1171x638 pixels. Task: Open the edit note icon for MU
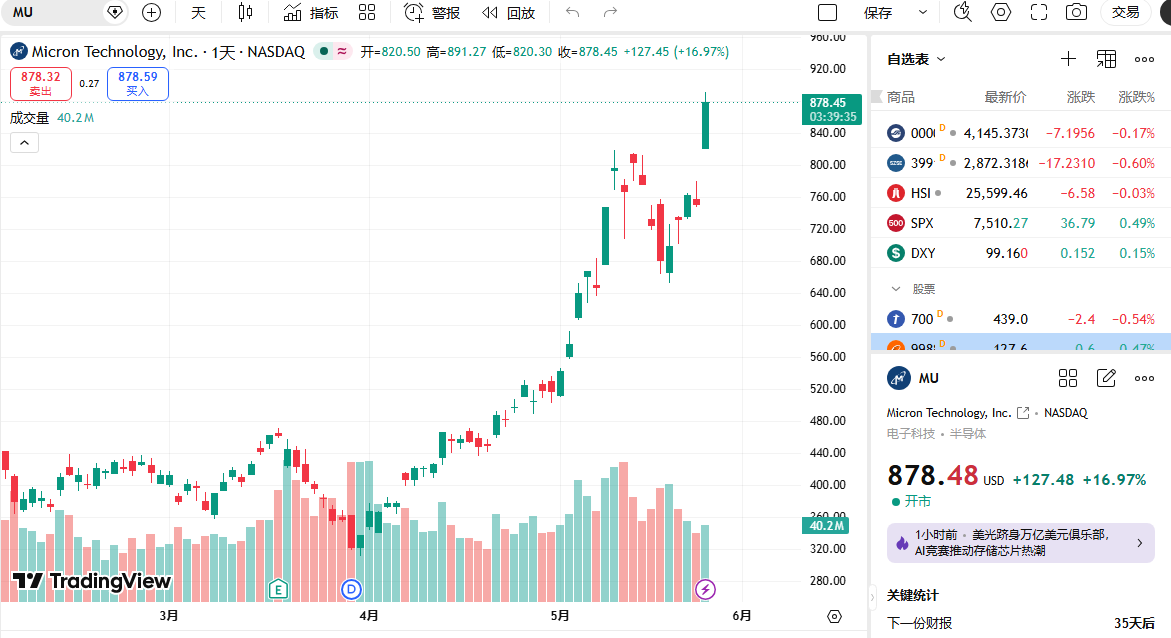click(x=1106, y=378)
